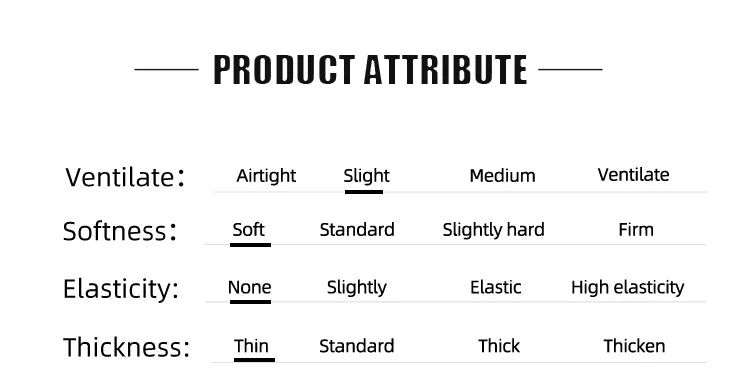This screenshot has height=392, width=750.
Task: Select Soft in the Softness row
Action: (x=248, y=230)
